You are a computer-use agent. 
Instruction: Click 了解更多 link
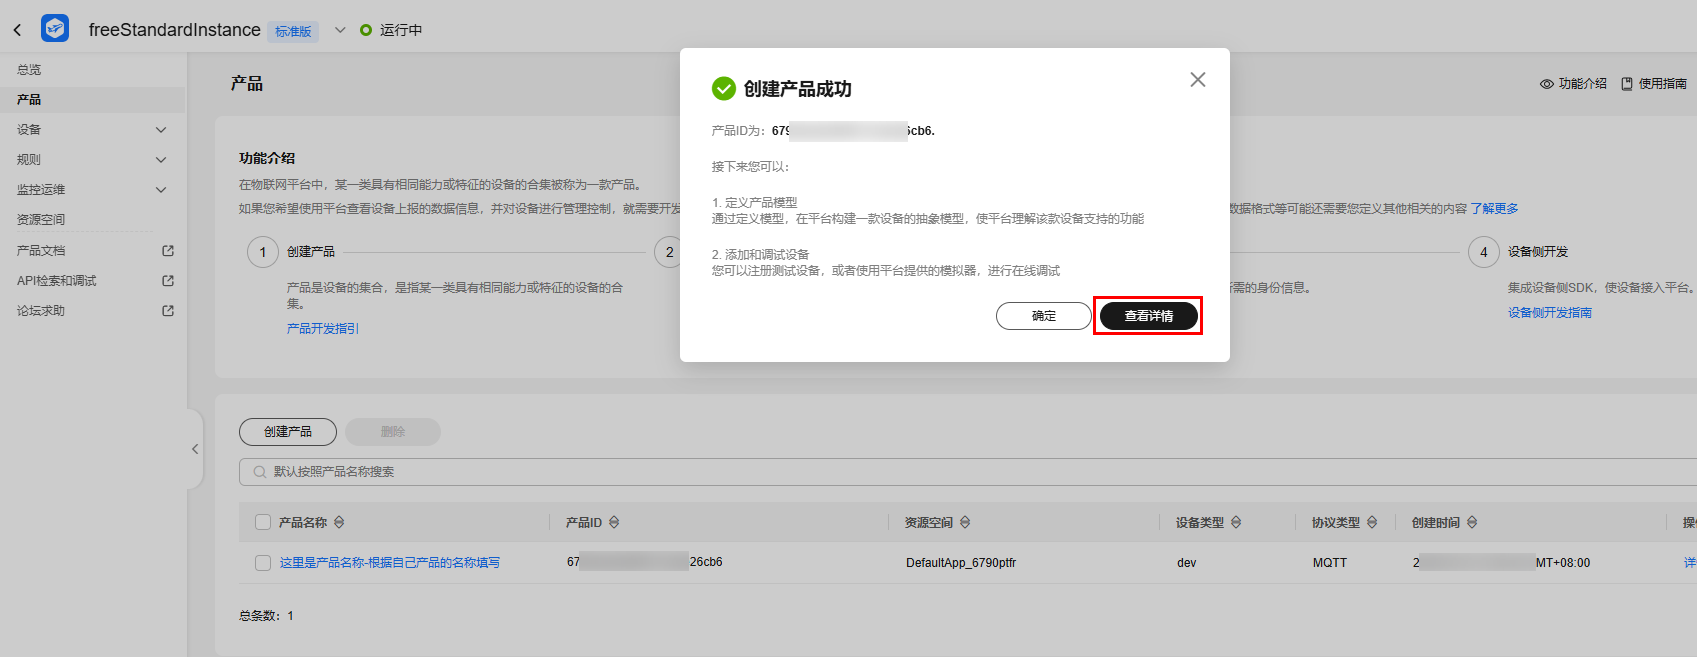click(x=1494, y=209)
